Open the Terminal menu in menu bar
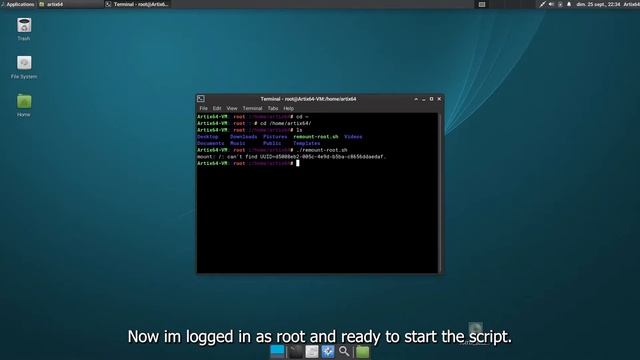This screenshot has height=360, width=640. coord(252,108)
